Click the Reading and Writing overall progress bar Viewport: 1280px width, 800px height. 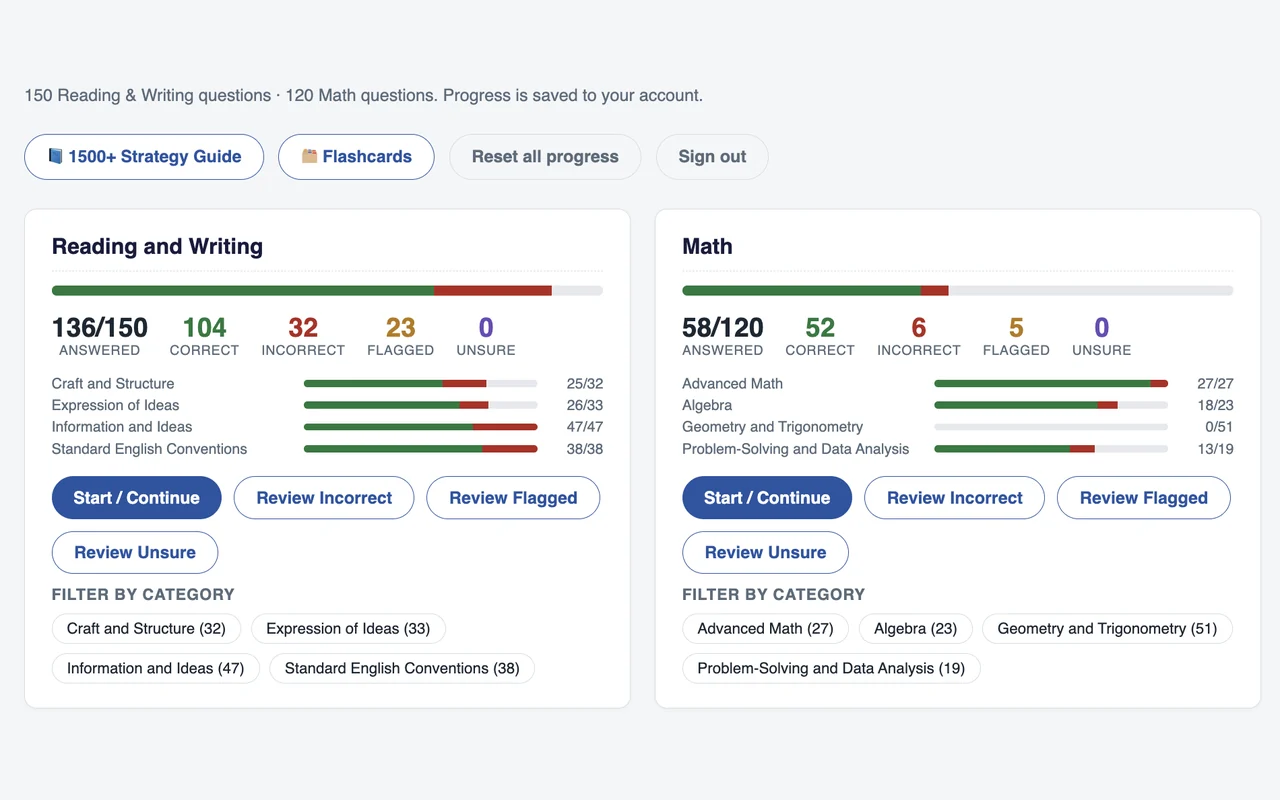point(327,291)
